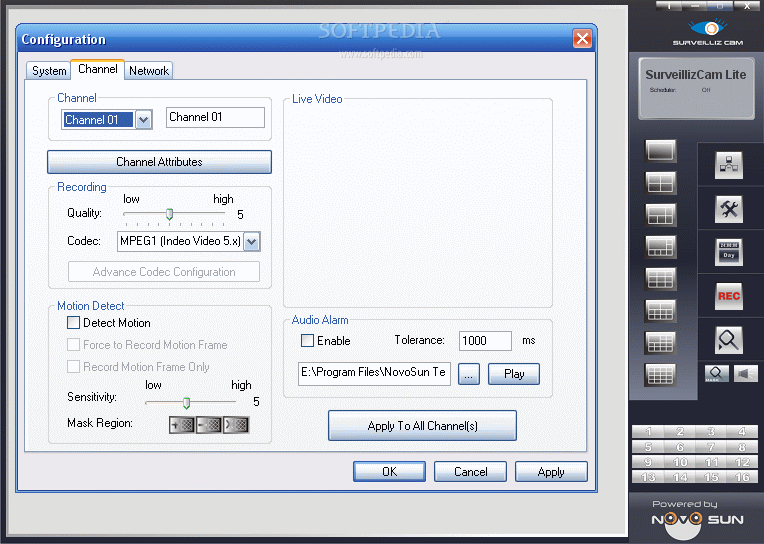Click the Apply button
Image resolution: width=764 pixels, height=544 pixels.
(x=551, y=471)
